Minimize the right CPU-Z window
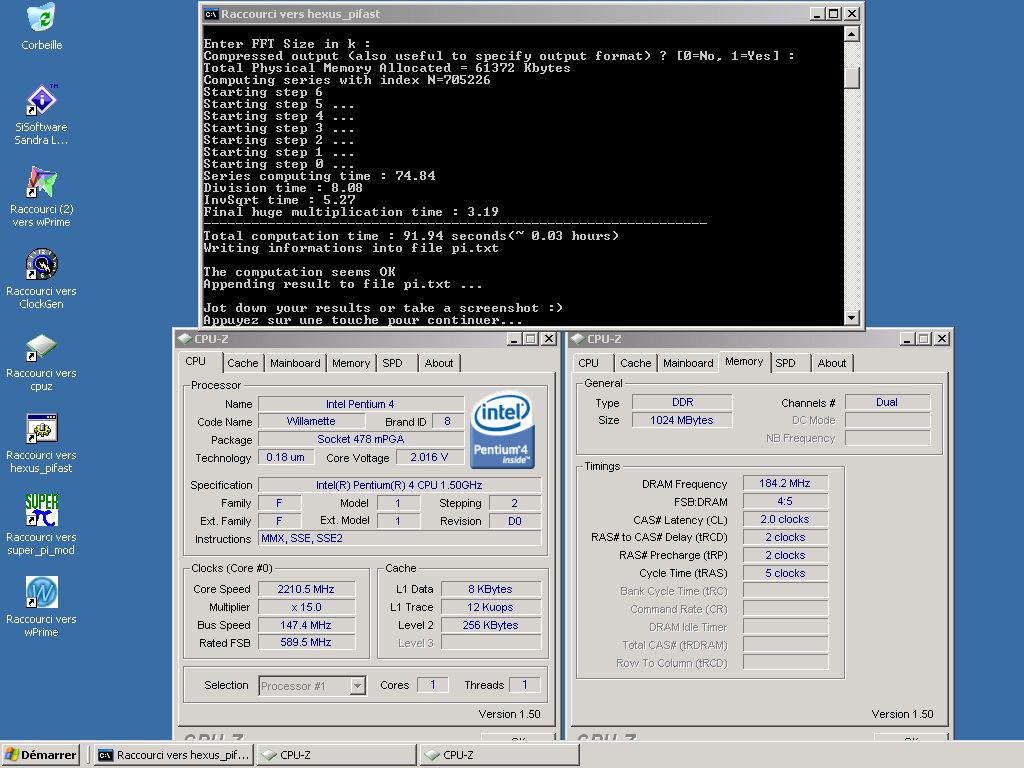 tap(907, 338)
